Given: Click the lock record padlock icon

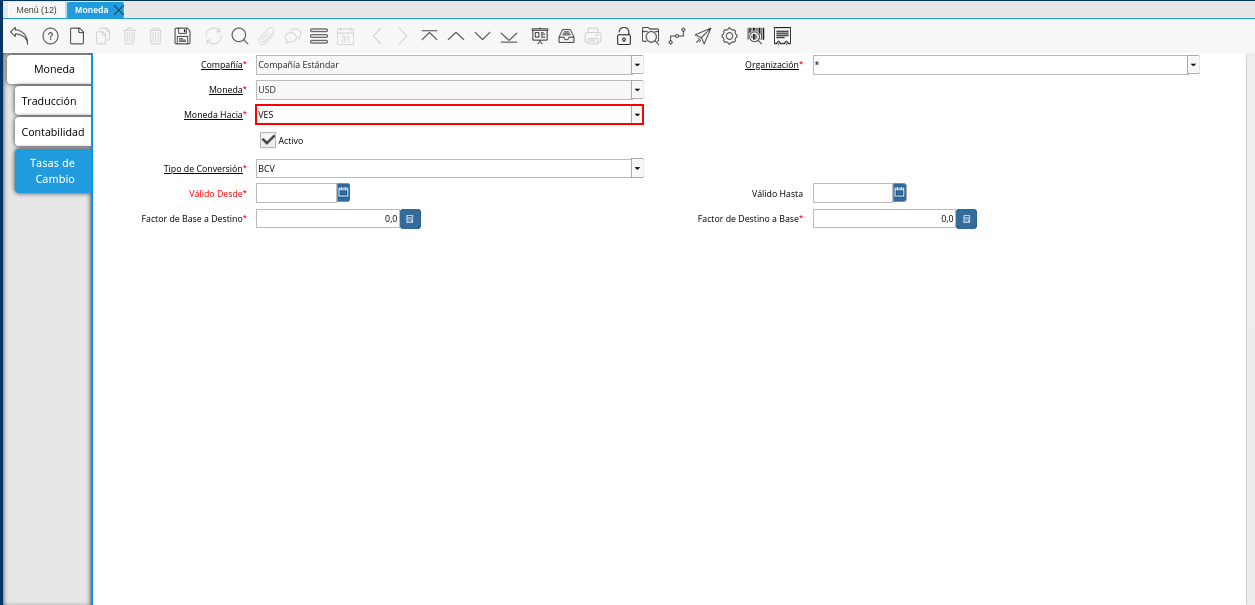Looking at the screenshot, I should [x=624, y=36].
